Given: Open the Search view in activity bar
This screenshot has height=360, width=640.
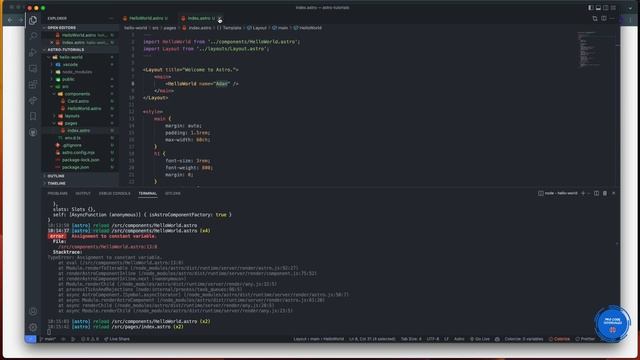Looking at the screenshot, I should [x=33, y=36].
